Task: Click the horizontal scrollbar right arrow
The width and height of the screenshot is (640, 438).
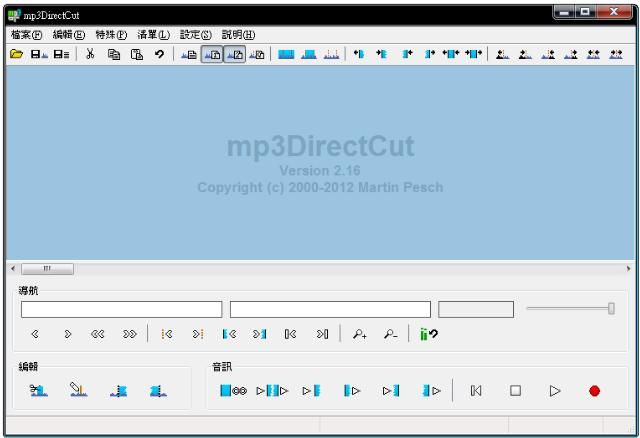Action: click(628, 269)
